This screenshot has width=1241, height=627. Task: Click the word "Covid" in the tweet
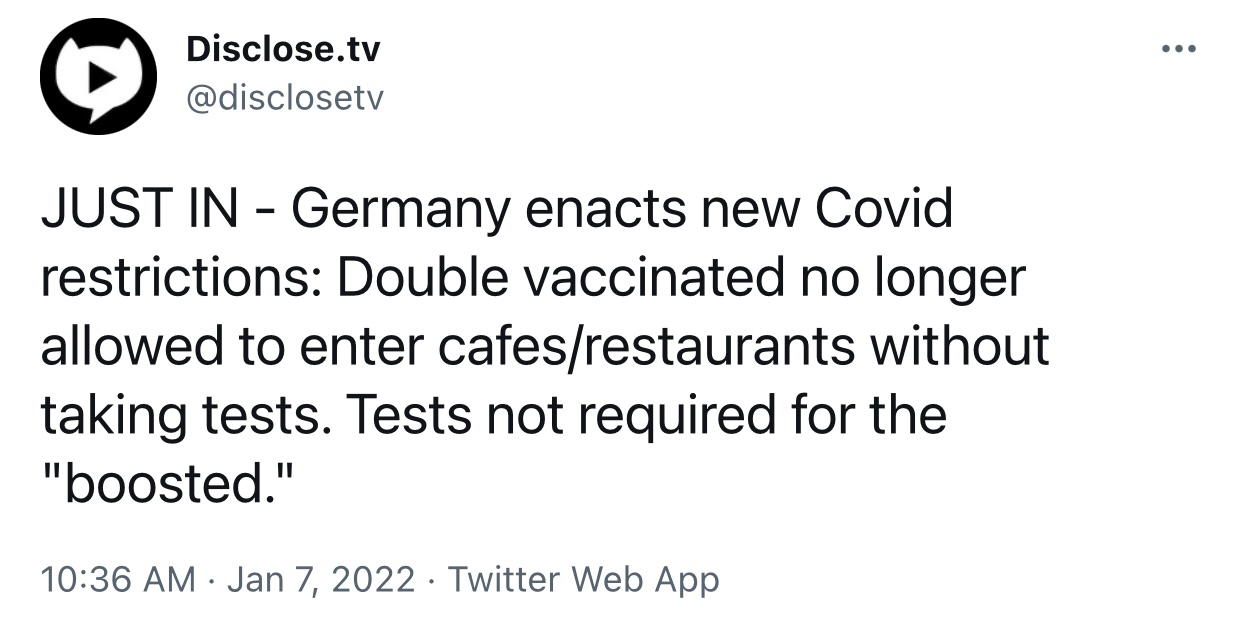click(x=884, y=209)
